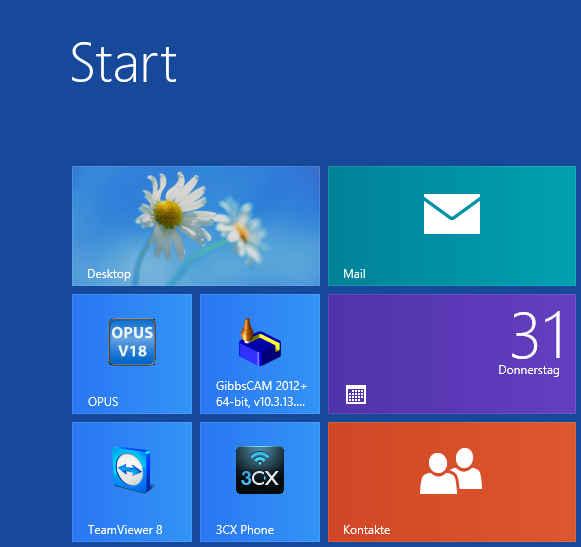The width and height of the screenshot is (581, 547).
Task: Open the Desktop tile with daisy wallpaper
Action: (x=196, y=226)
